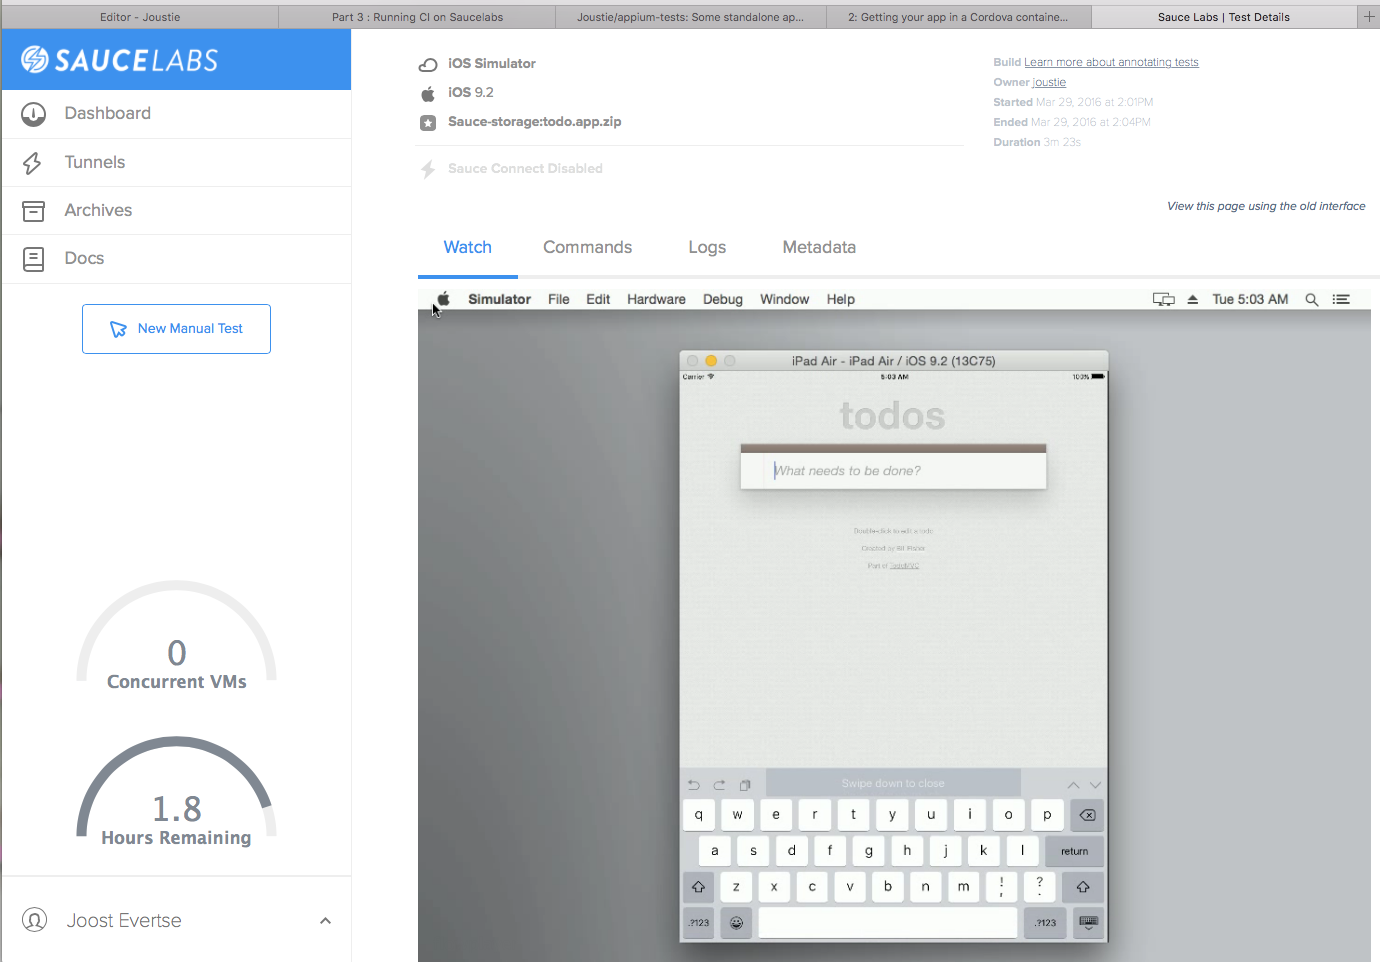The image size is (1380, 962).
Task: Open the Hardware menu in Simulator
Action: pos(656,299)
